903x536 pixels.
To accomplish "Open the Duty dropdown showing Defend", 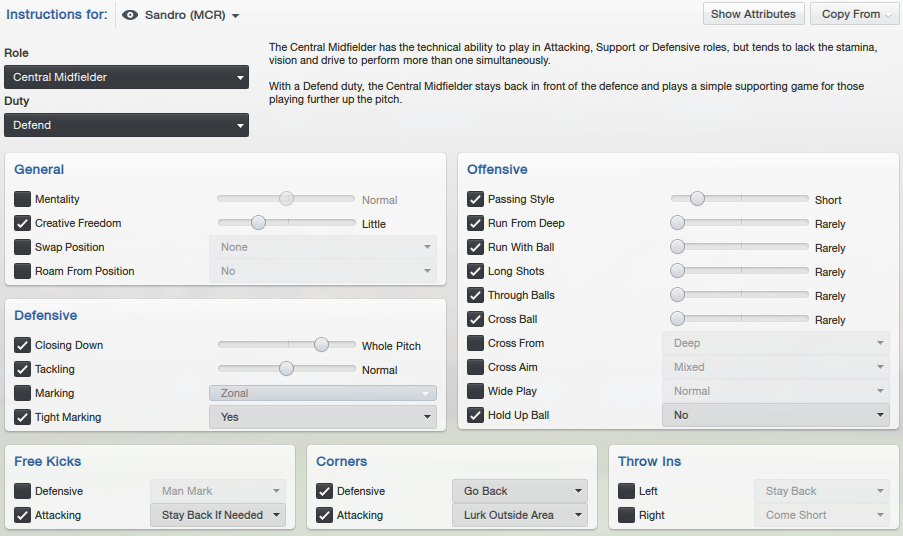I will 126,125.
